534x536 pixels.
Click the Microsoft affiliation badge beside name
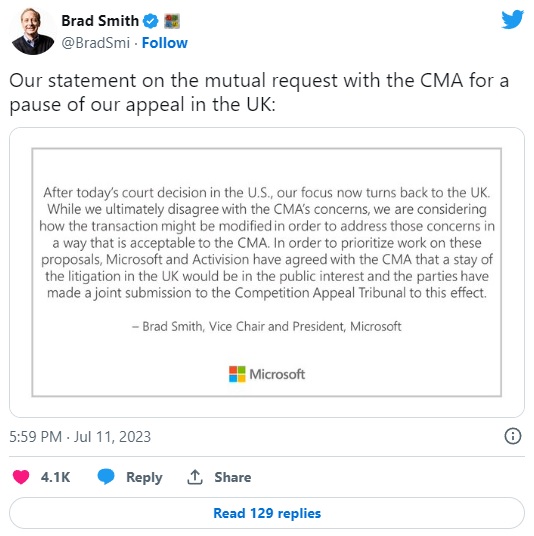pyautogui.click(x=172, y=21)
